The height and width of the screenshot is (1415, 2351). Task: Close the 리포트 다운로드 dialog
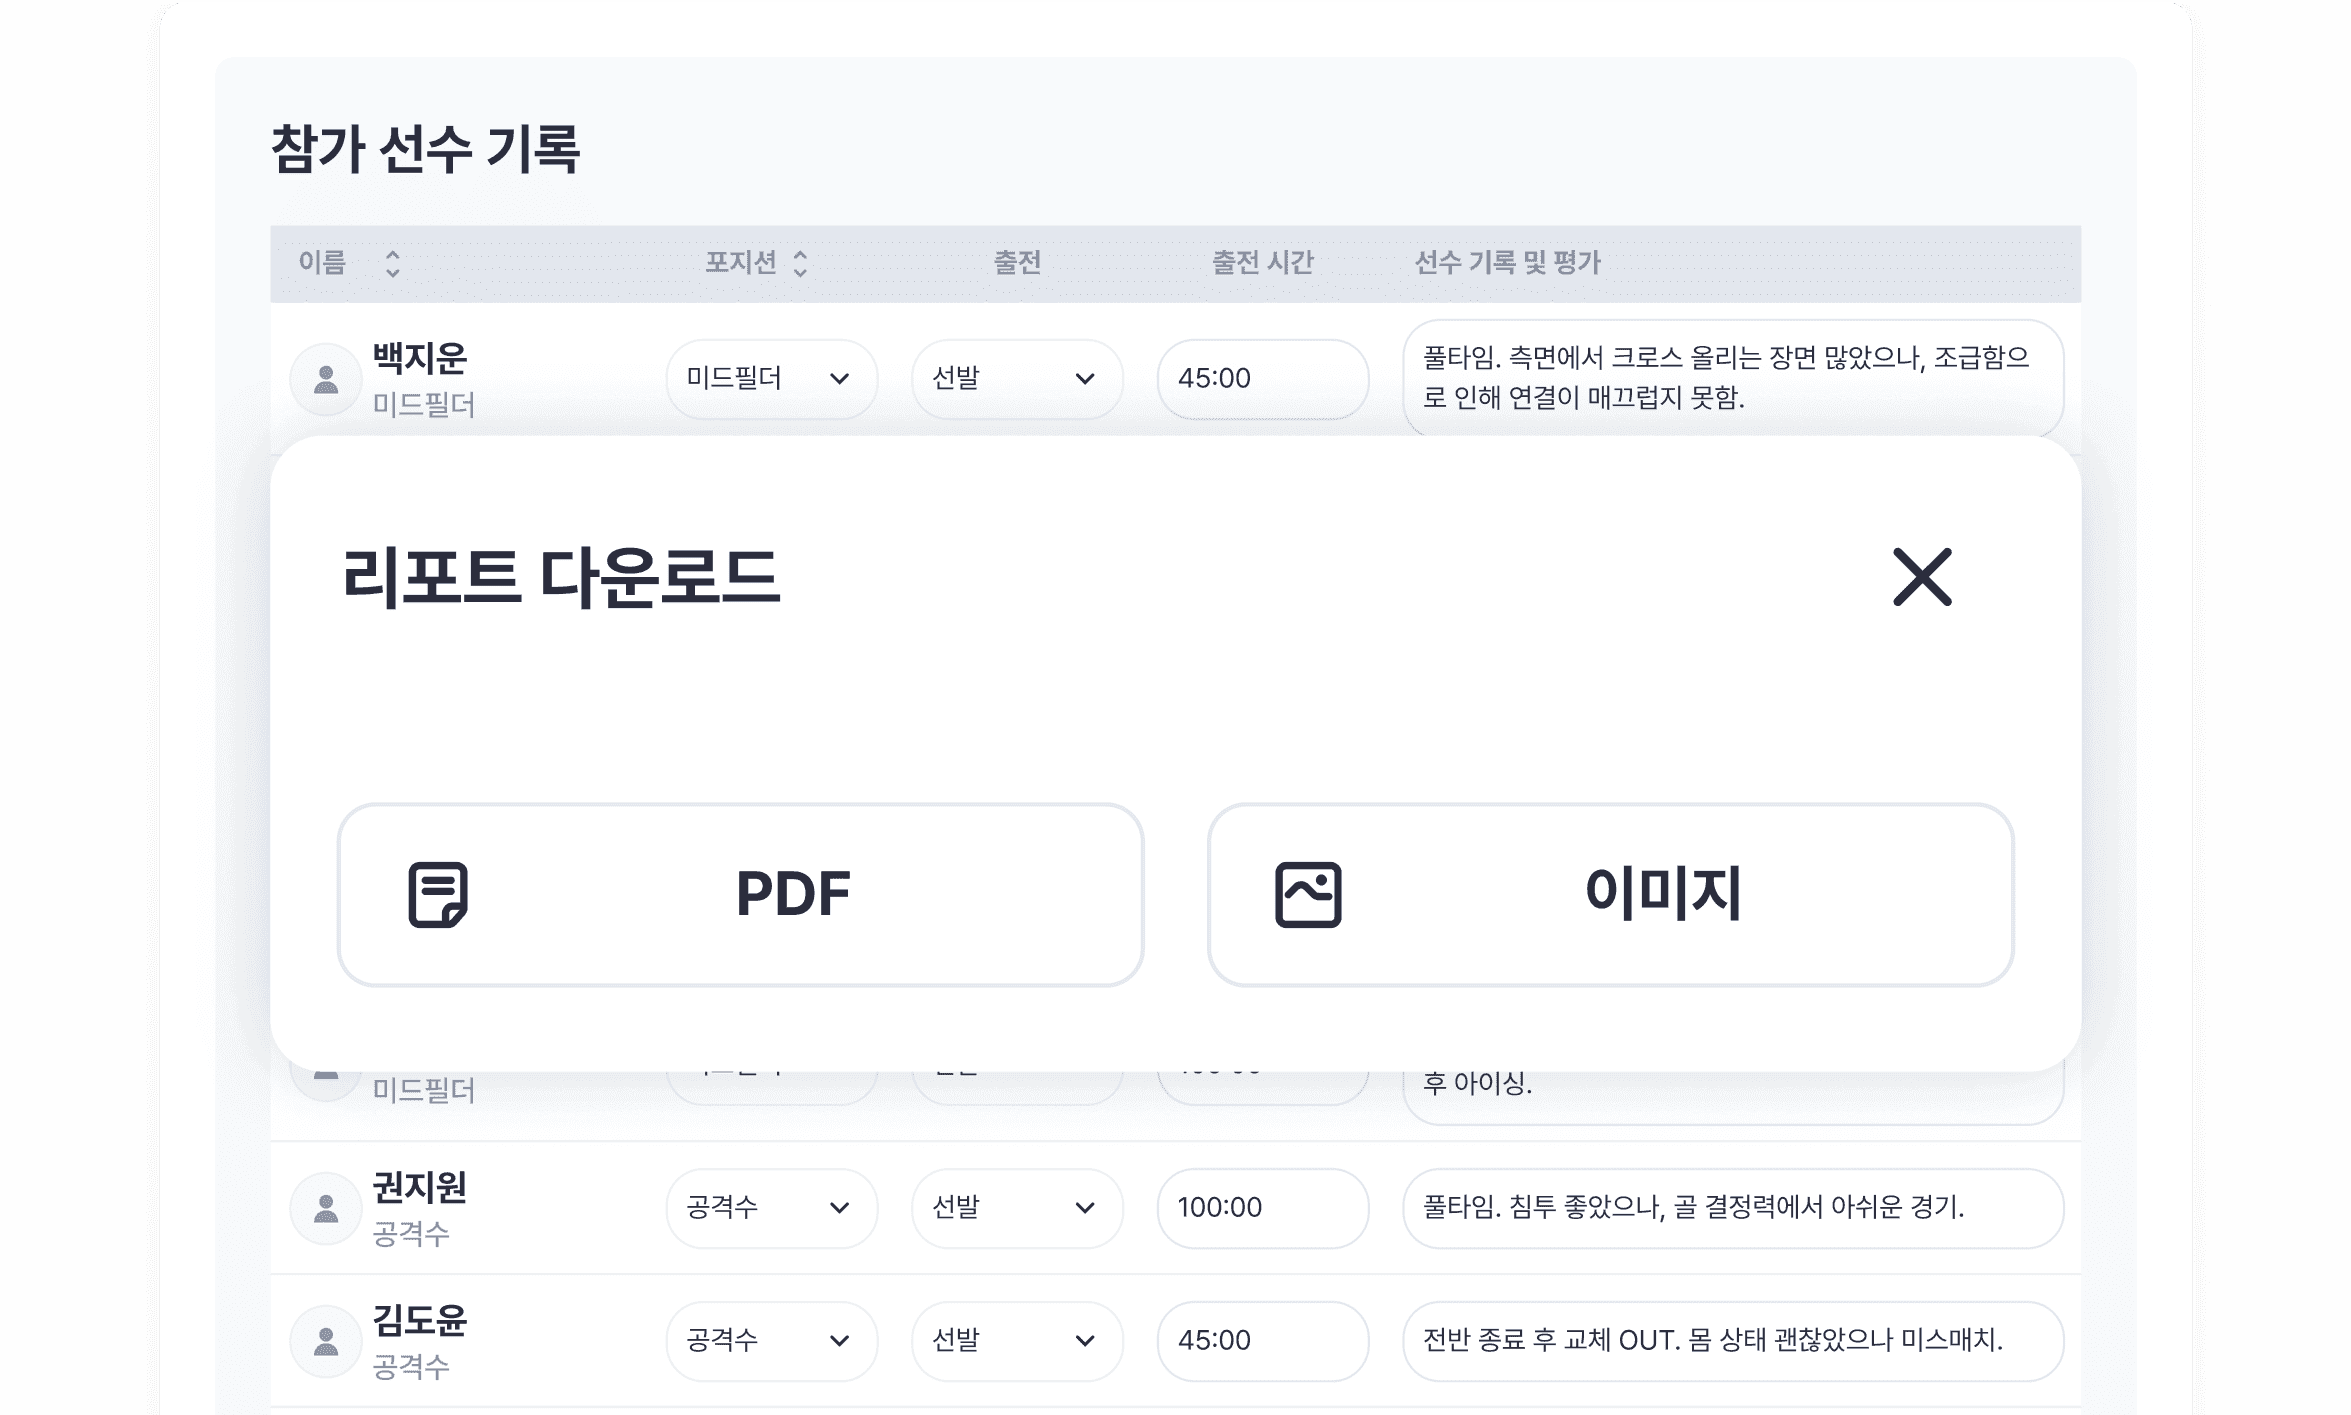click(1921, 577)
